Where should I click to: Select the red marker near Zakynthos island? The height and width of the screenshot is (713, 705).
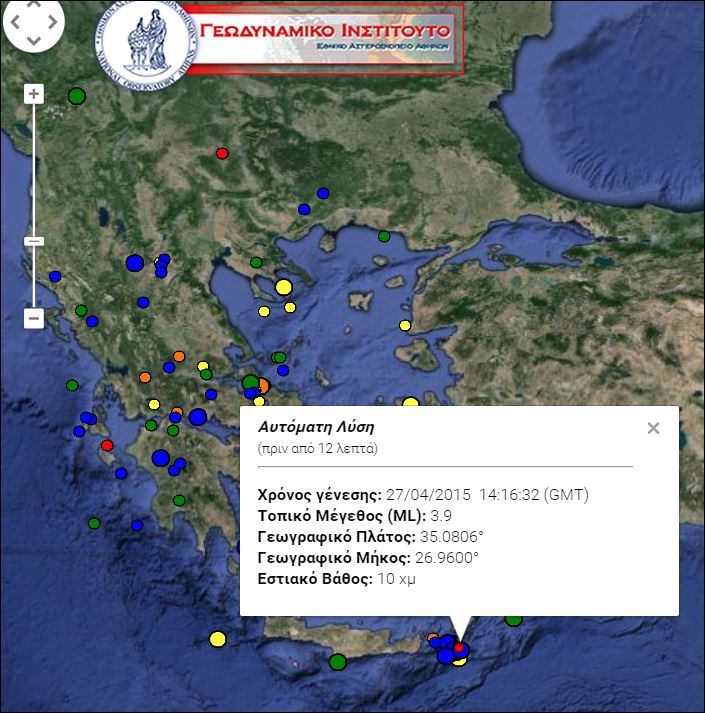click(x=107, y=445)
